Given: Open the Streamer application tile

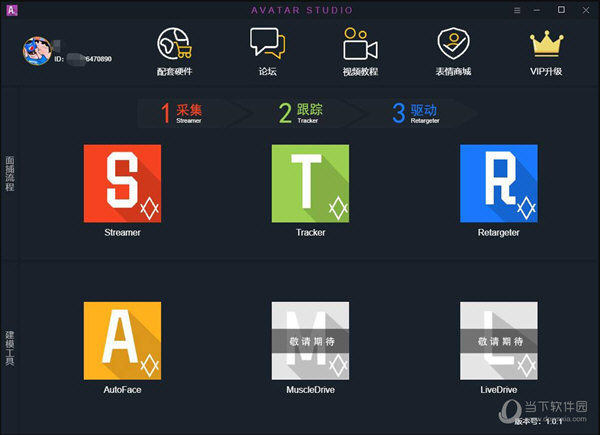Looking at the screenshot, I should [122, 183].
